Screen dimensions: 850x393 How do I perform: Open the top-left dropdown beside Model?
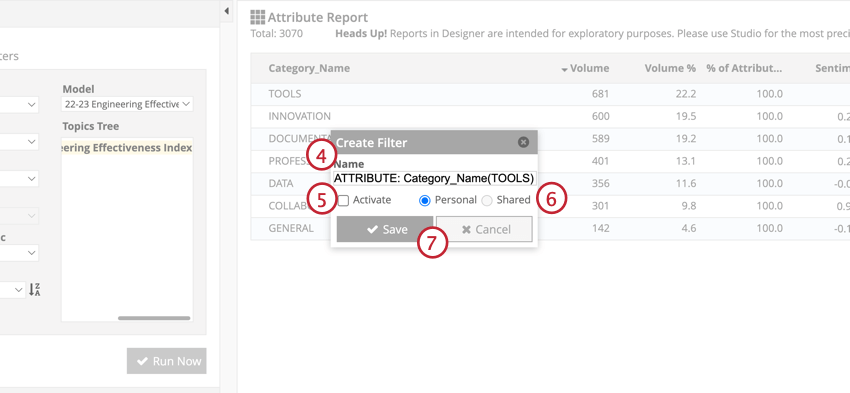click(19, 105)
